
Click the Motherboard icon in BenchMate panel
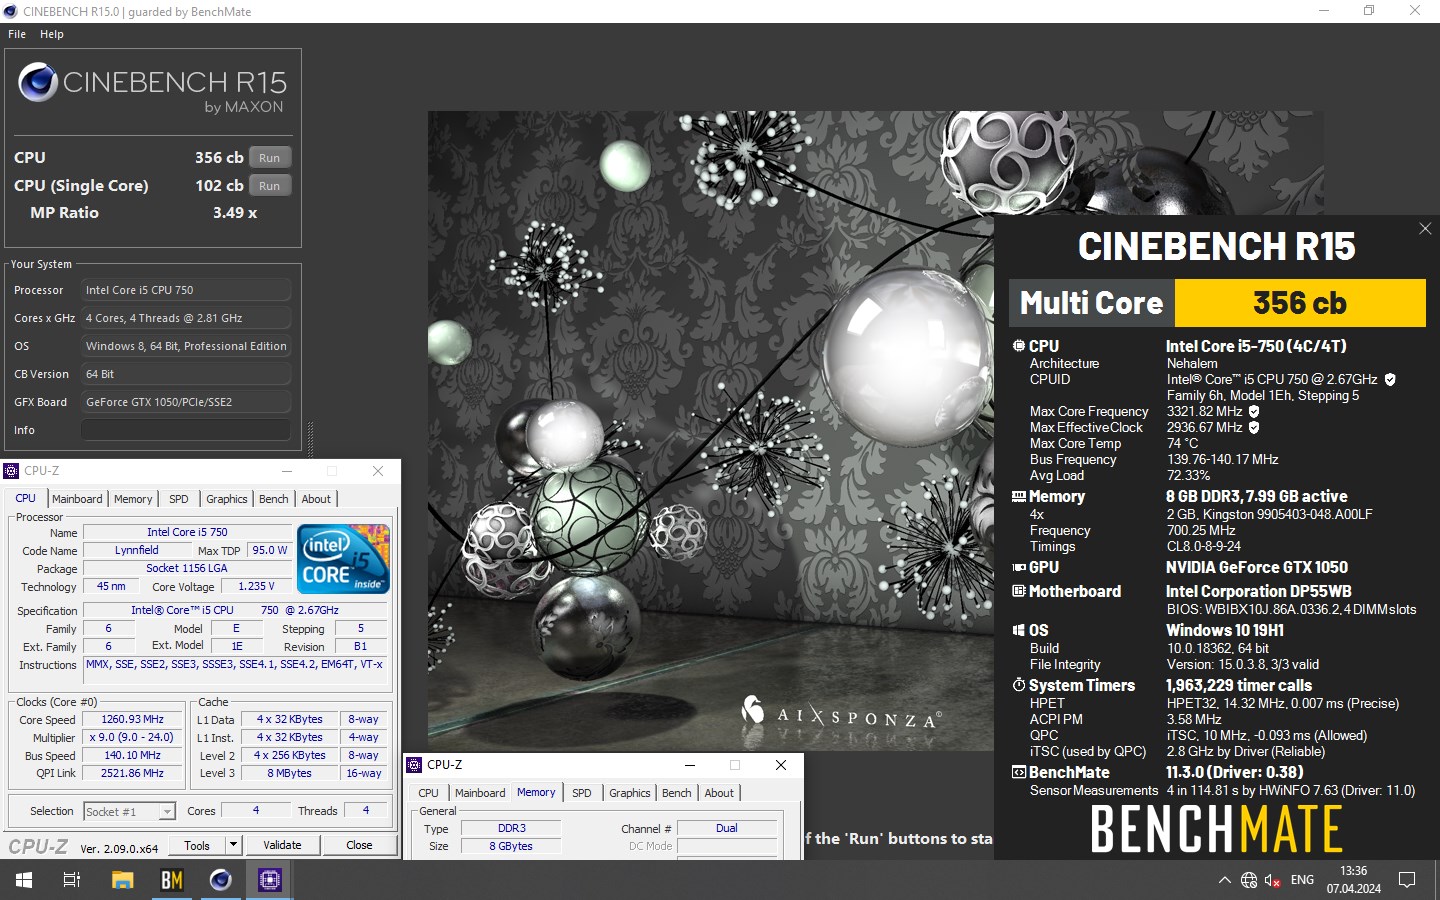click(x=1019, y=591)
